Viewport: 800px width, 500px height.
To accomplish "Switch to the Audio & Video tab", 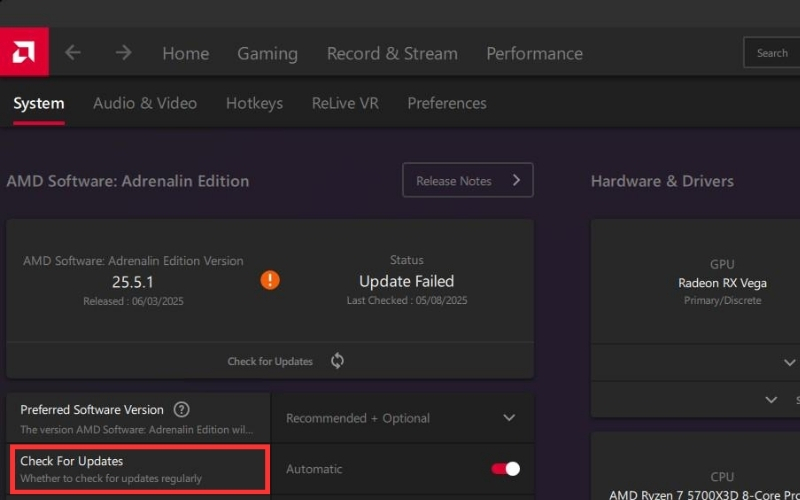I will tap(145, 103).
